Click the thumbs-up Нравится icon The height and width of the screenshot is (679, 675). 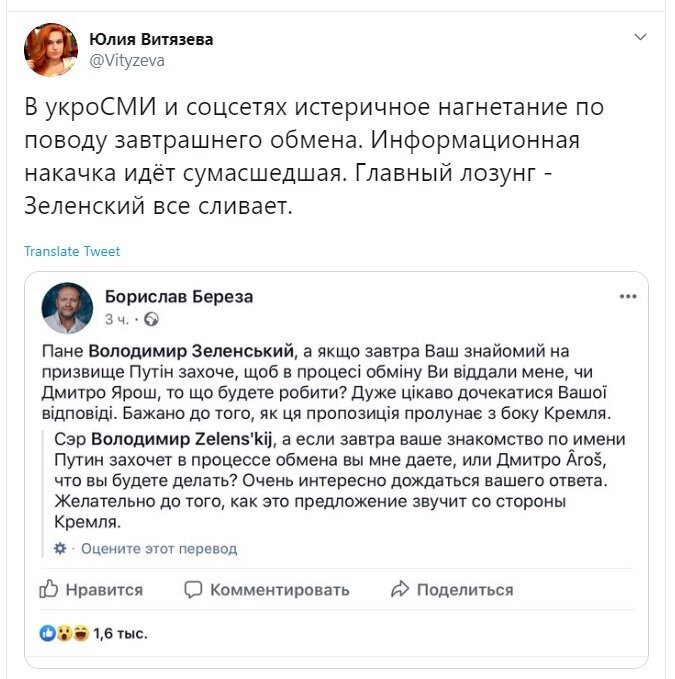point(48,589)
